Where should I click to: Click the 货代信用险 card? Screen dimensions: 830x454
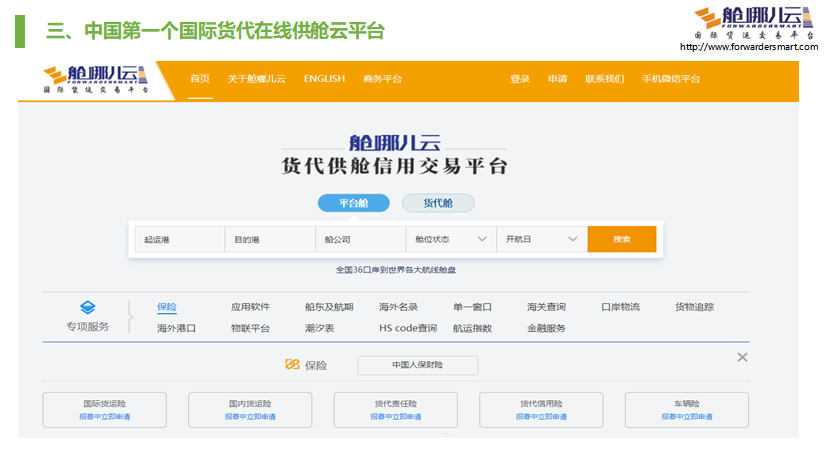(541, 410)
